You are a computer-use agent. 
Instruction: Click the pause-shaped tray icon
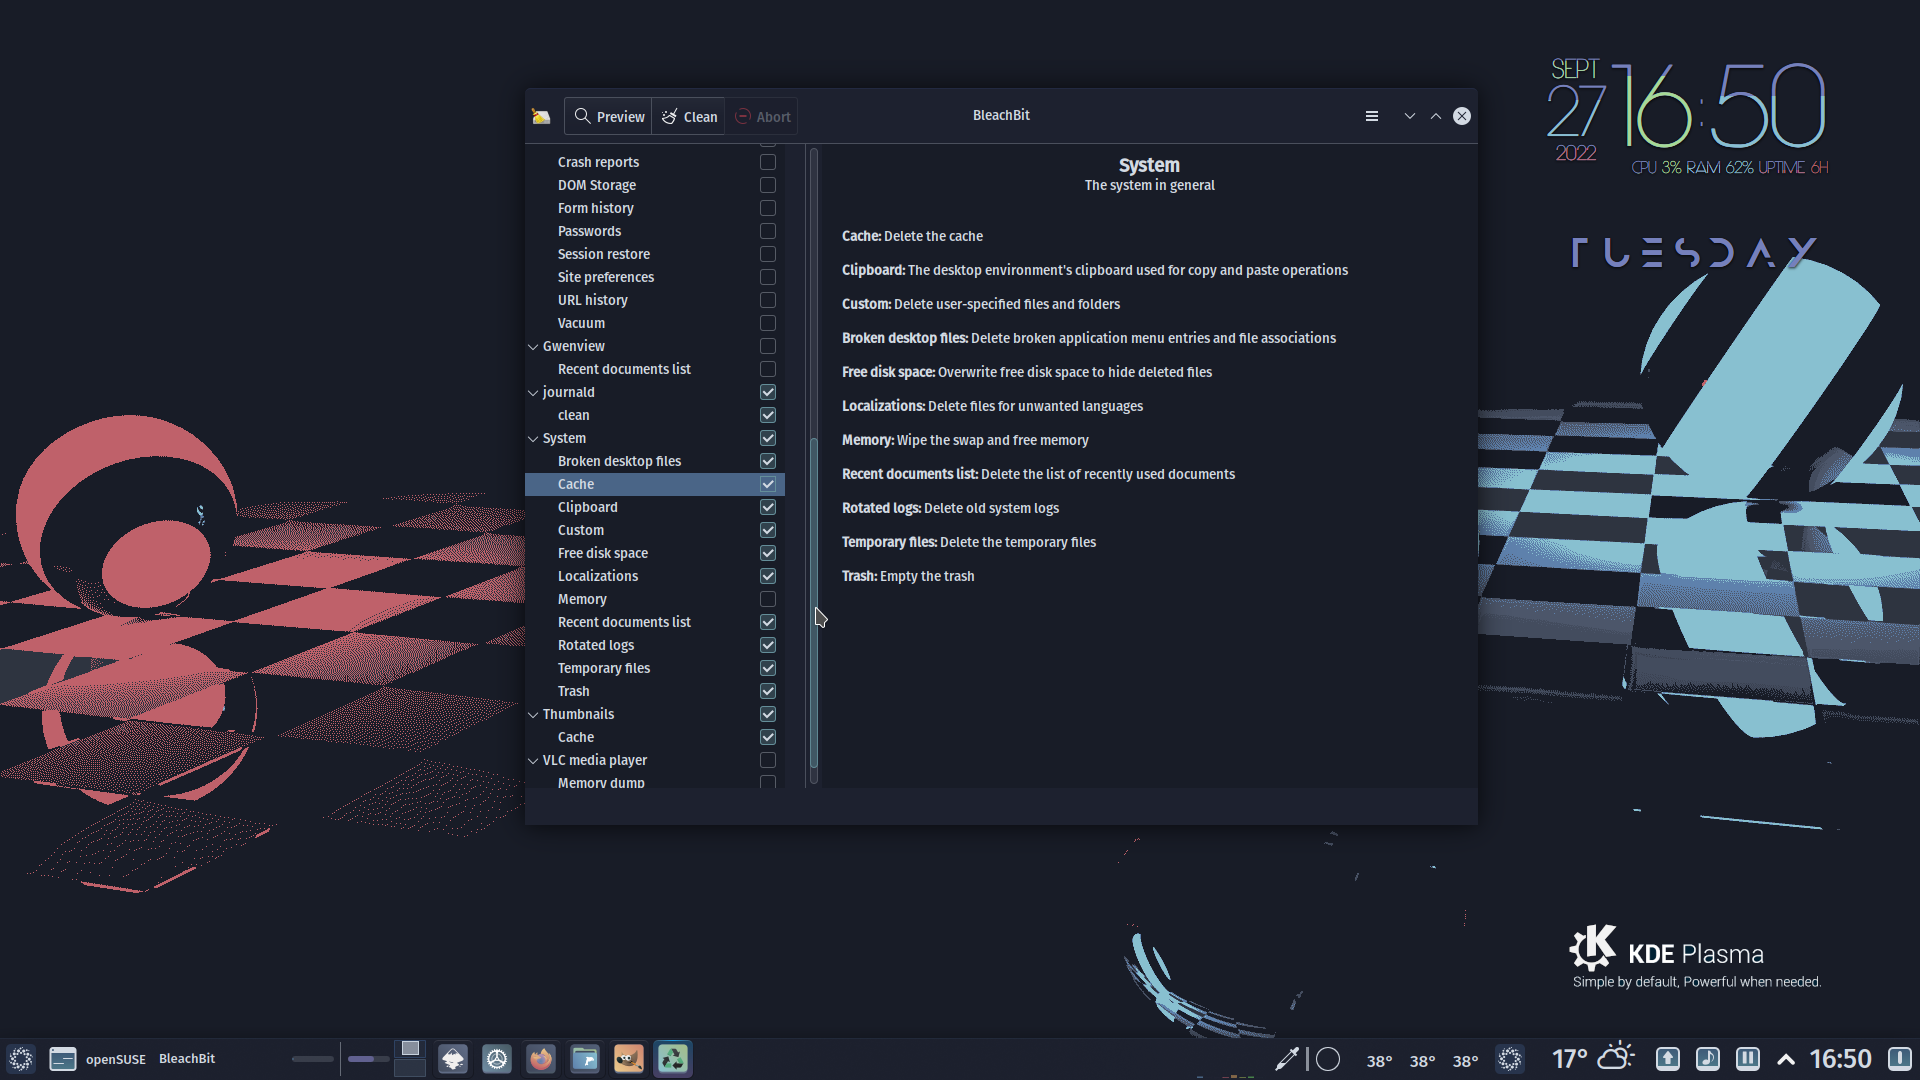tap(1748, 1059)
